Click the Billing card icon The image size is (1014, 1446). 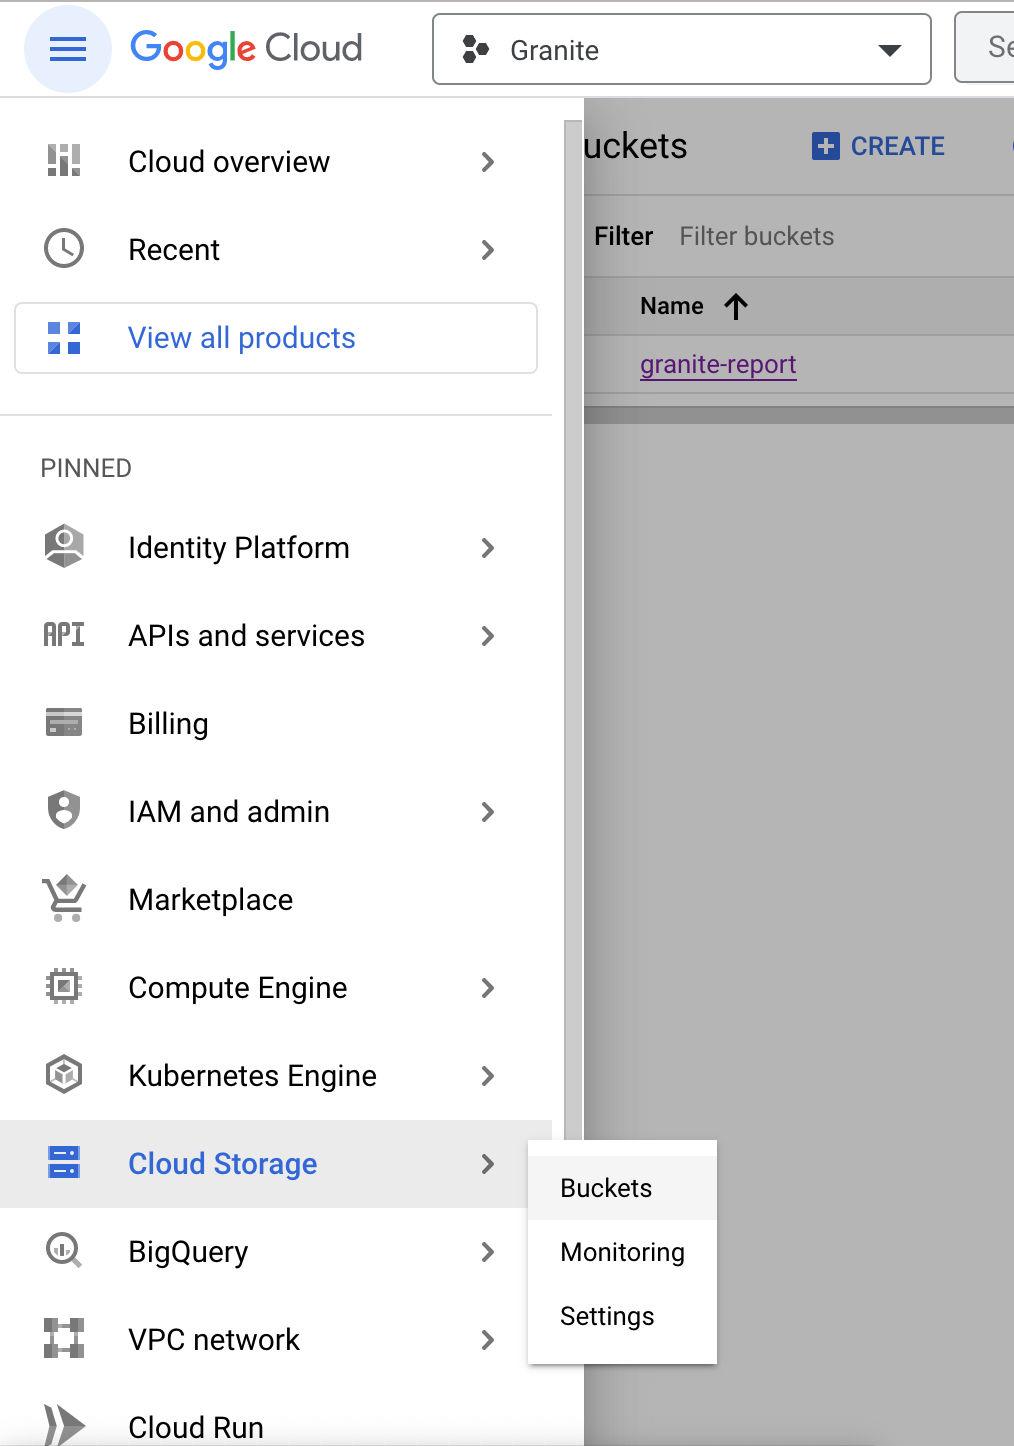click(64, 722)
